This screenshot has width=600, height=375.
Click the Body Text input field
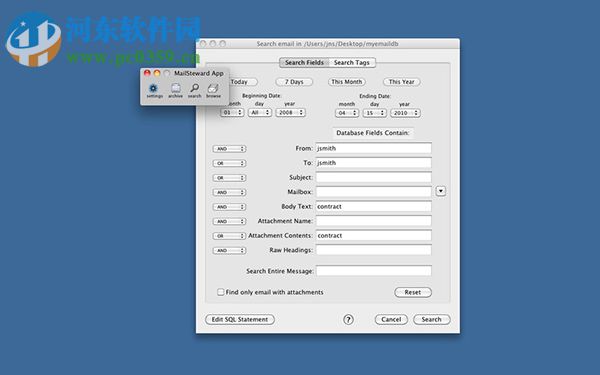373,206
